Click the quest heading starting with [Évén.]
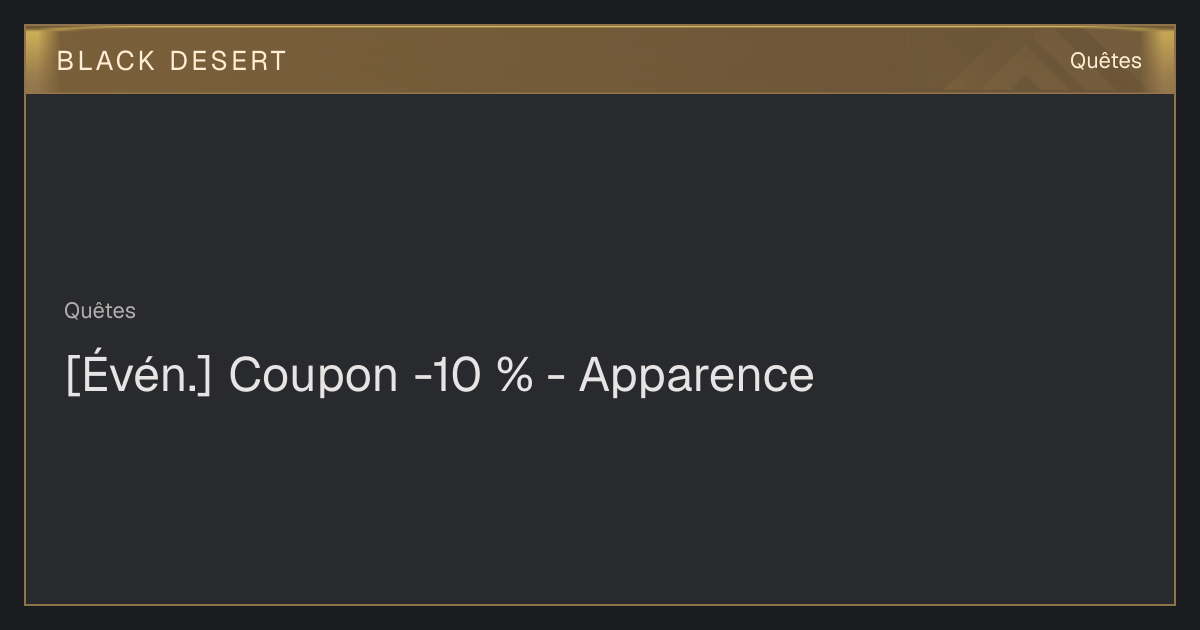 440,376
